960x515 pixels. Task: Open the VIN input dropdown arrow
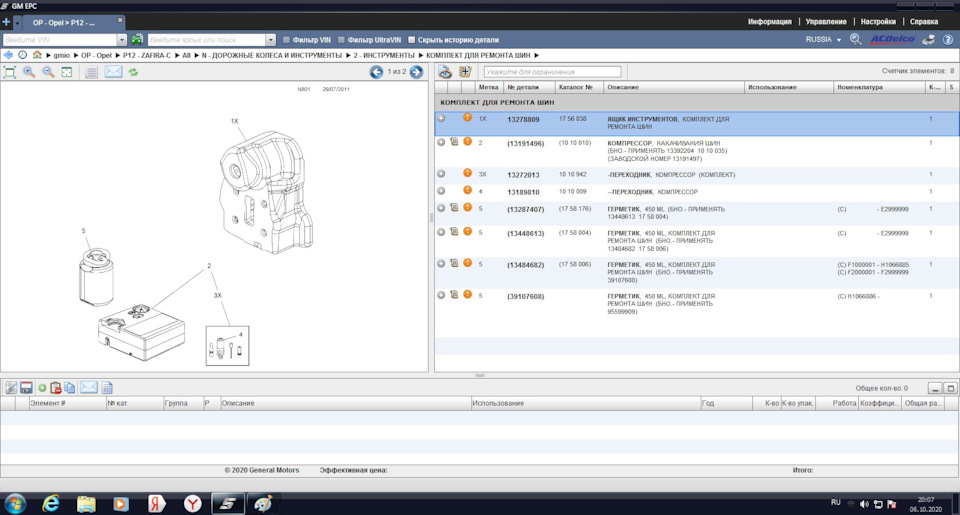click(121, 39)
